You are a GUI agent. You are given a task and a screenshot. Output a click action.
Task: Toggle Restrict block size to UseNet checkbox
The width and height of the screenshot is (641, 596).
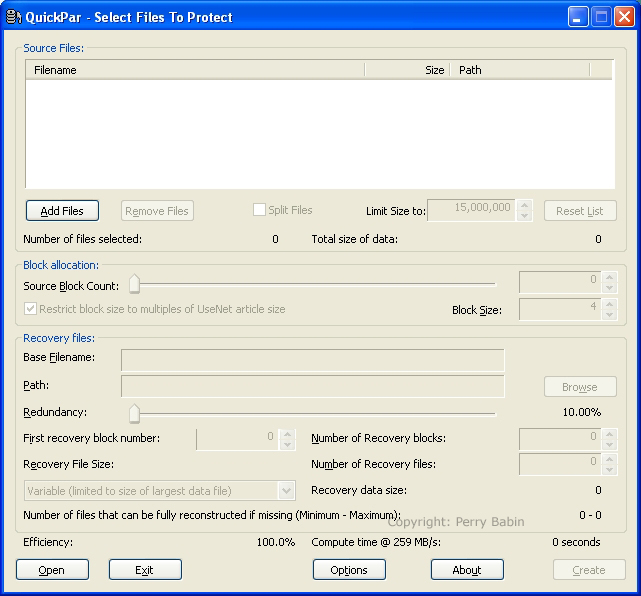tap(30, 308)
